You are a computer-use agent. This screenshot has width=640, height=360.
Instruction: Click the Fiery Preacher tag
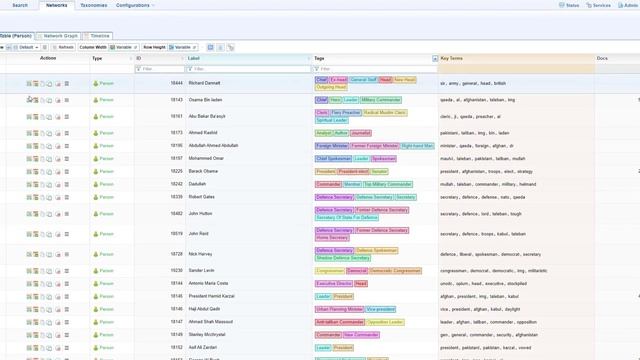point(346,113)
